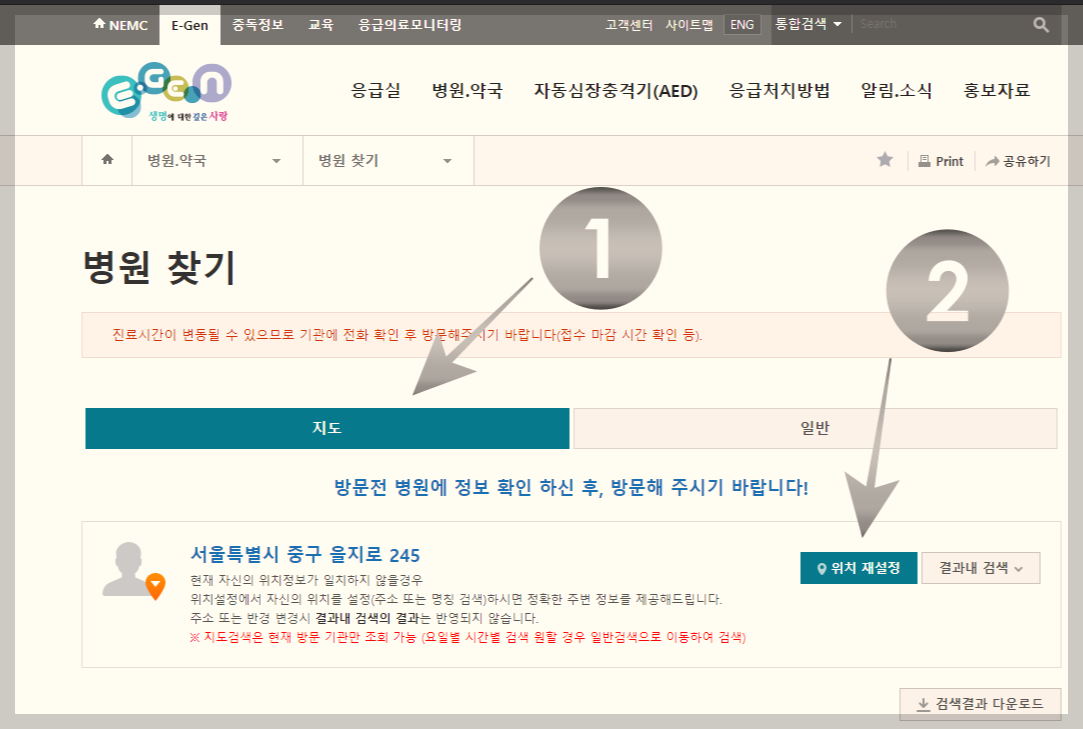Click the address 서울특별시 중구 을지로 245
The width and height of the screenshot is (1083, 729).
point(305,555)
